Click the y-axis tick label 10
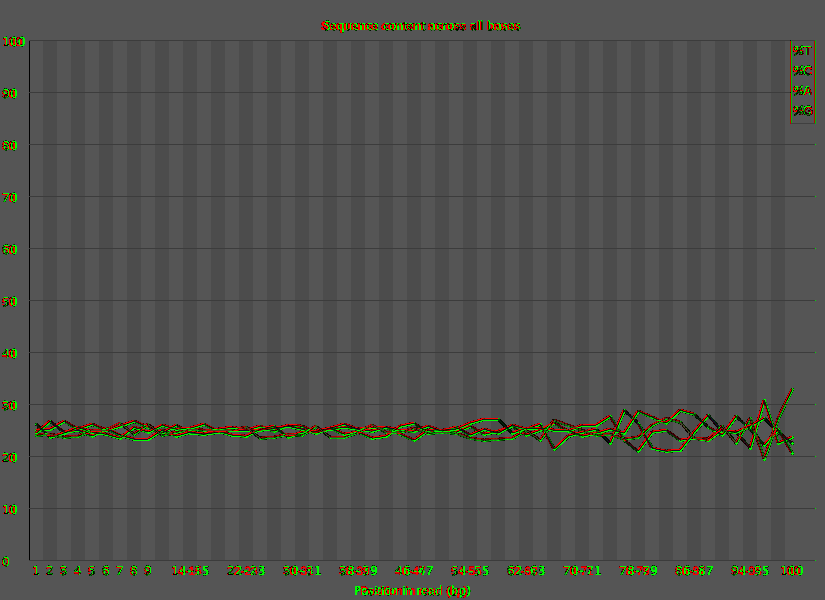The image size is (825, 600). [x=10, y=509]
